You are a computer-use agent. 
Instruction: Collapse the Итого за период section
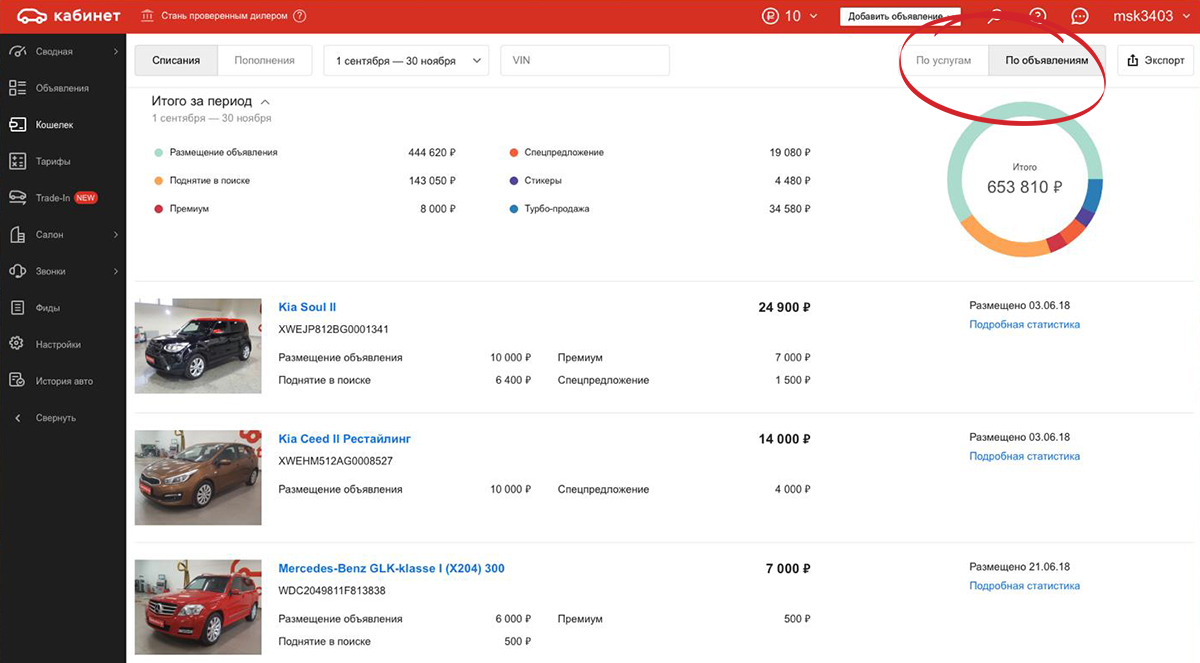pyautogui.click(x=264, y=102)
